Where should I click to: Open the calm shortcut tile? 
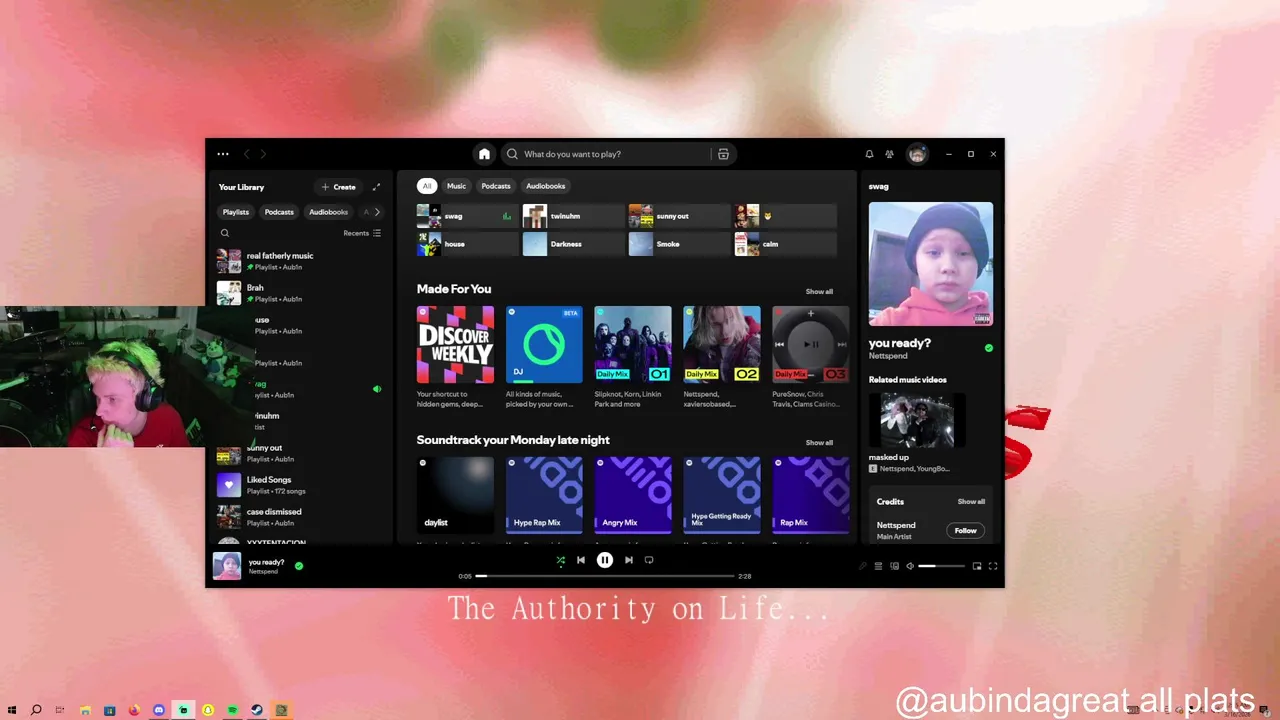click(x=785, y=244)
